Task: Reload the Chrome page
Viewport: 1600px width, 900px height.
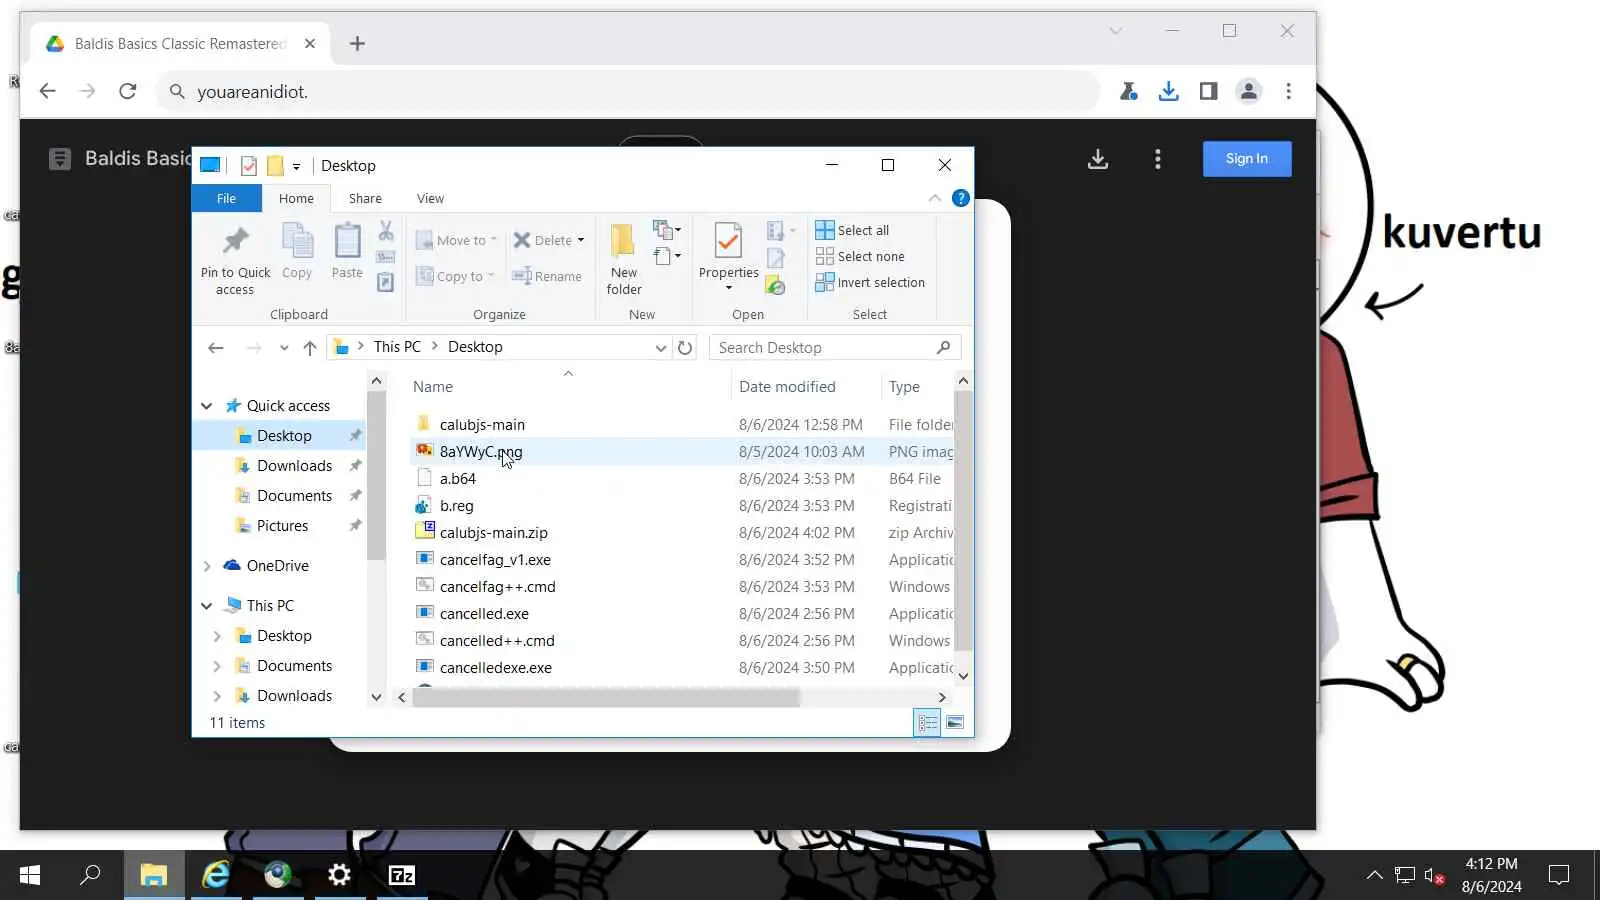Action: (x=127, y=91)
